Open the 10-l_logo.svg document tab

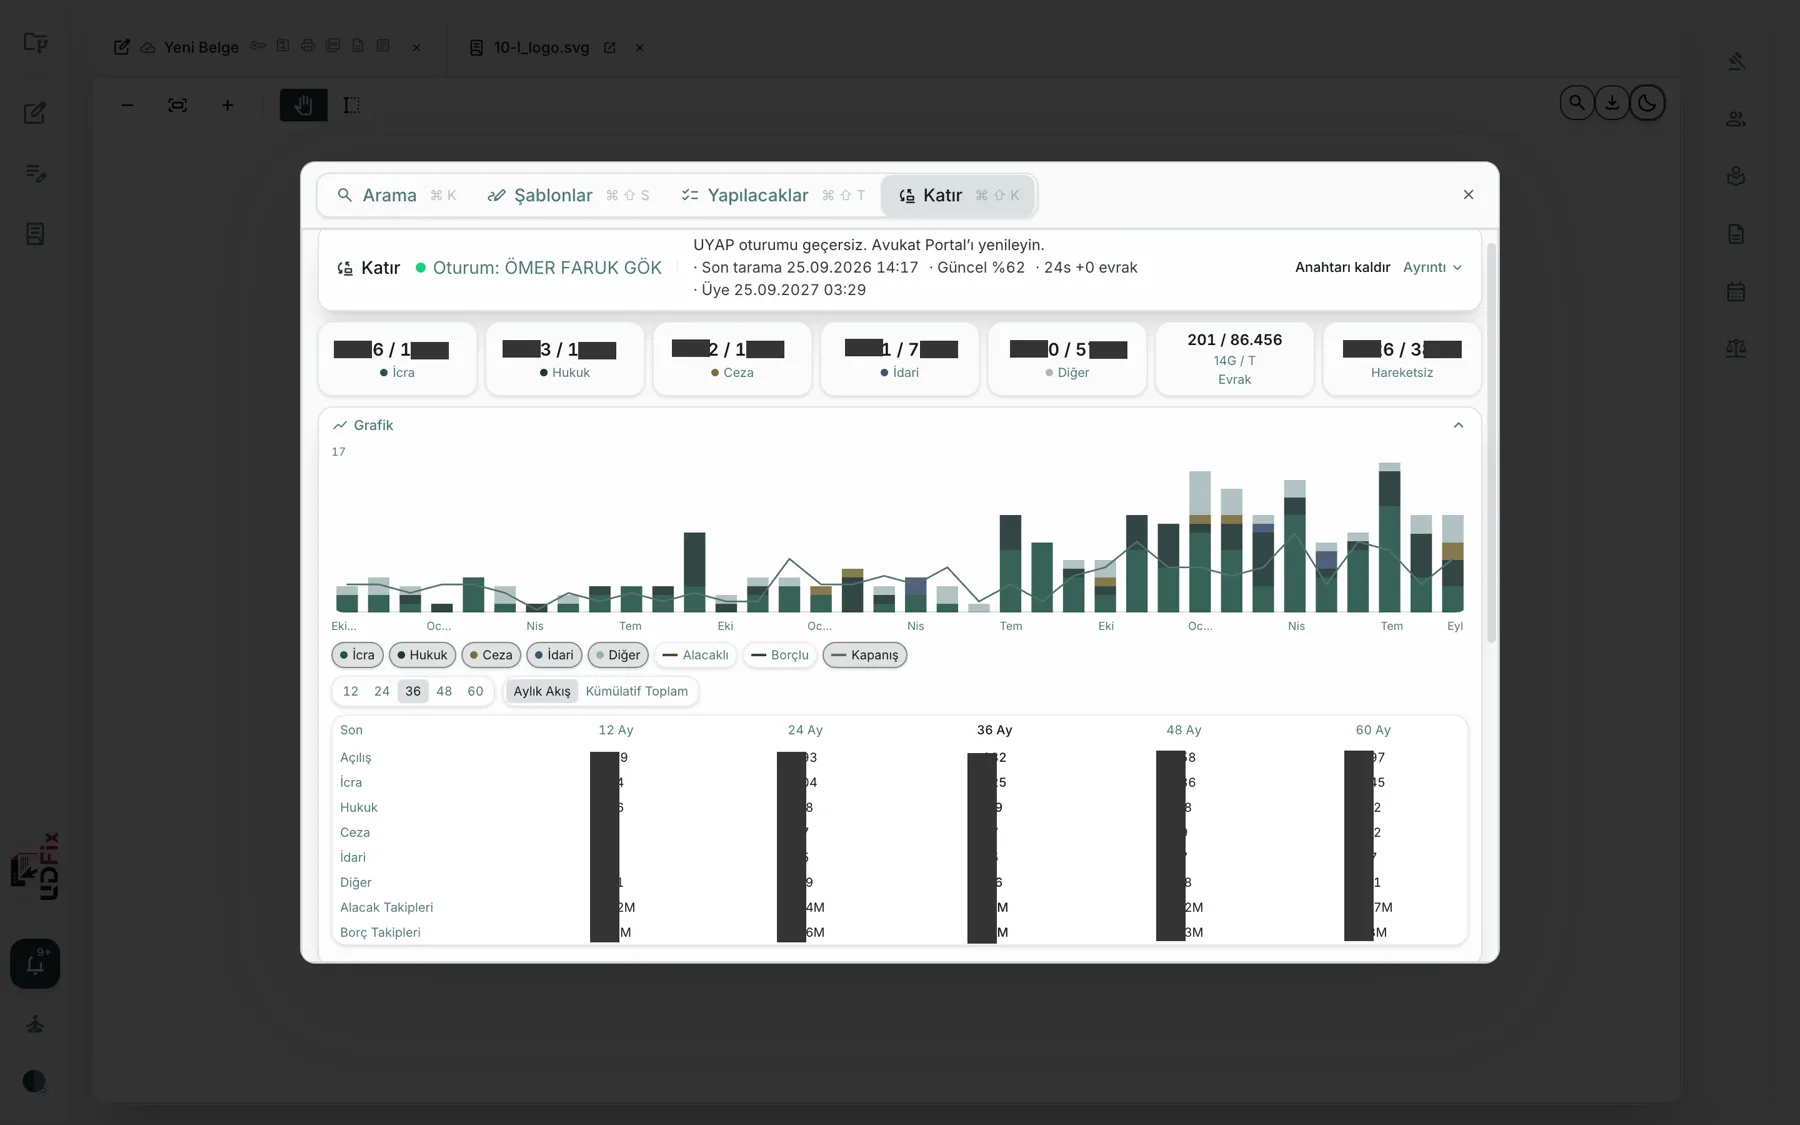coord(541,48)
